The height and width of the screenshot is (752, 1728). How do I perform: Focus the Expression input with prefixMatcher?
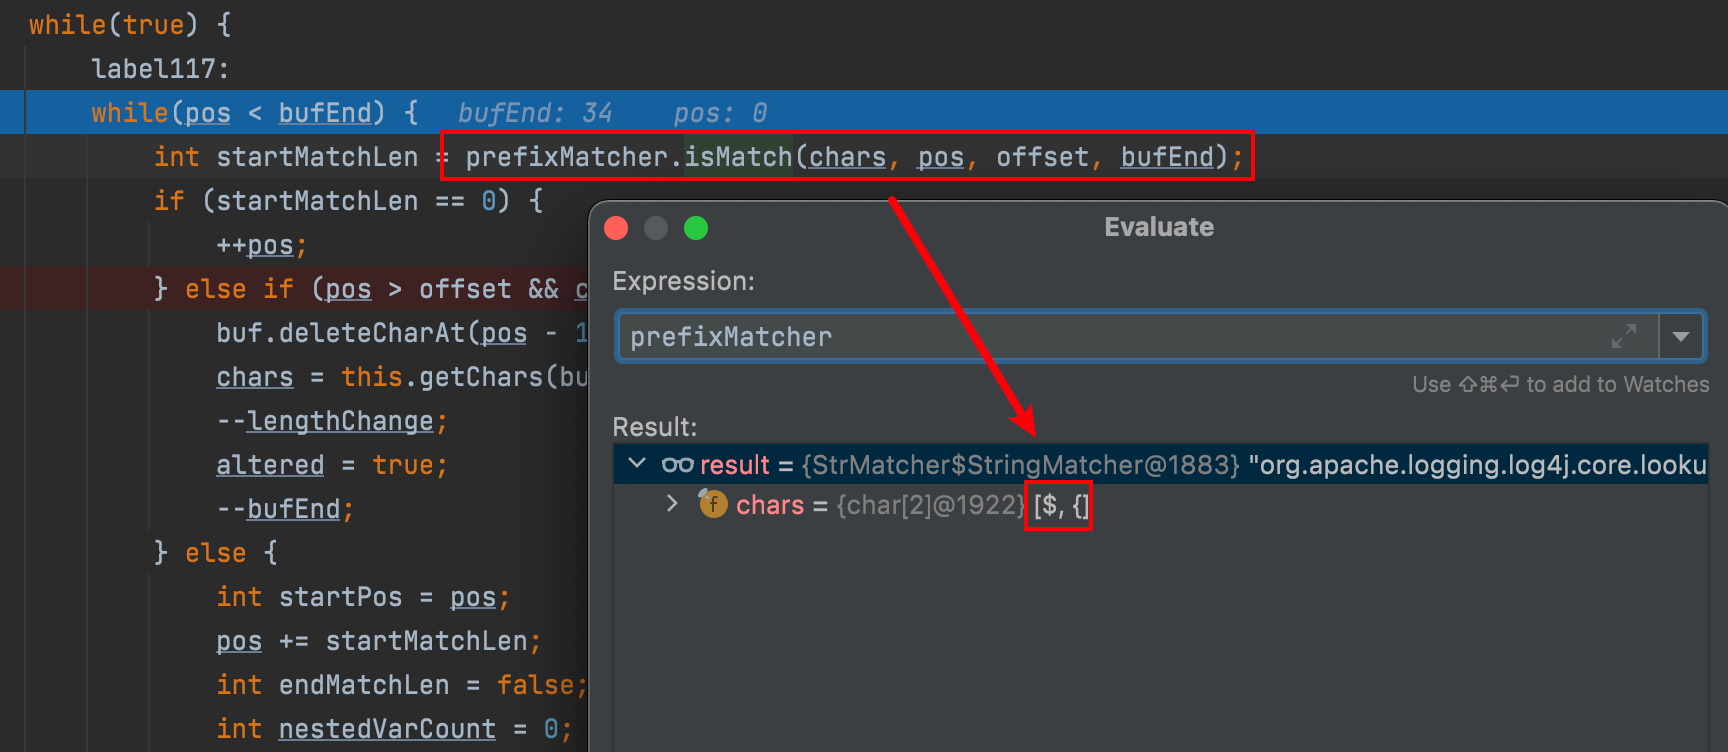(x=1100, y=337)
